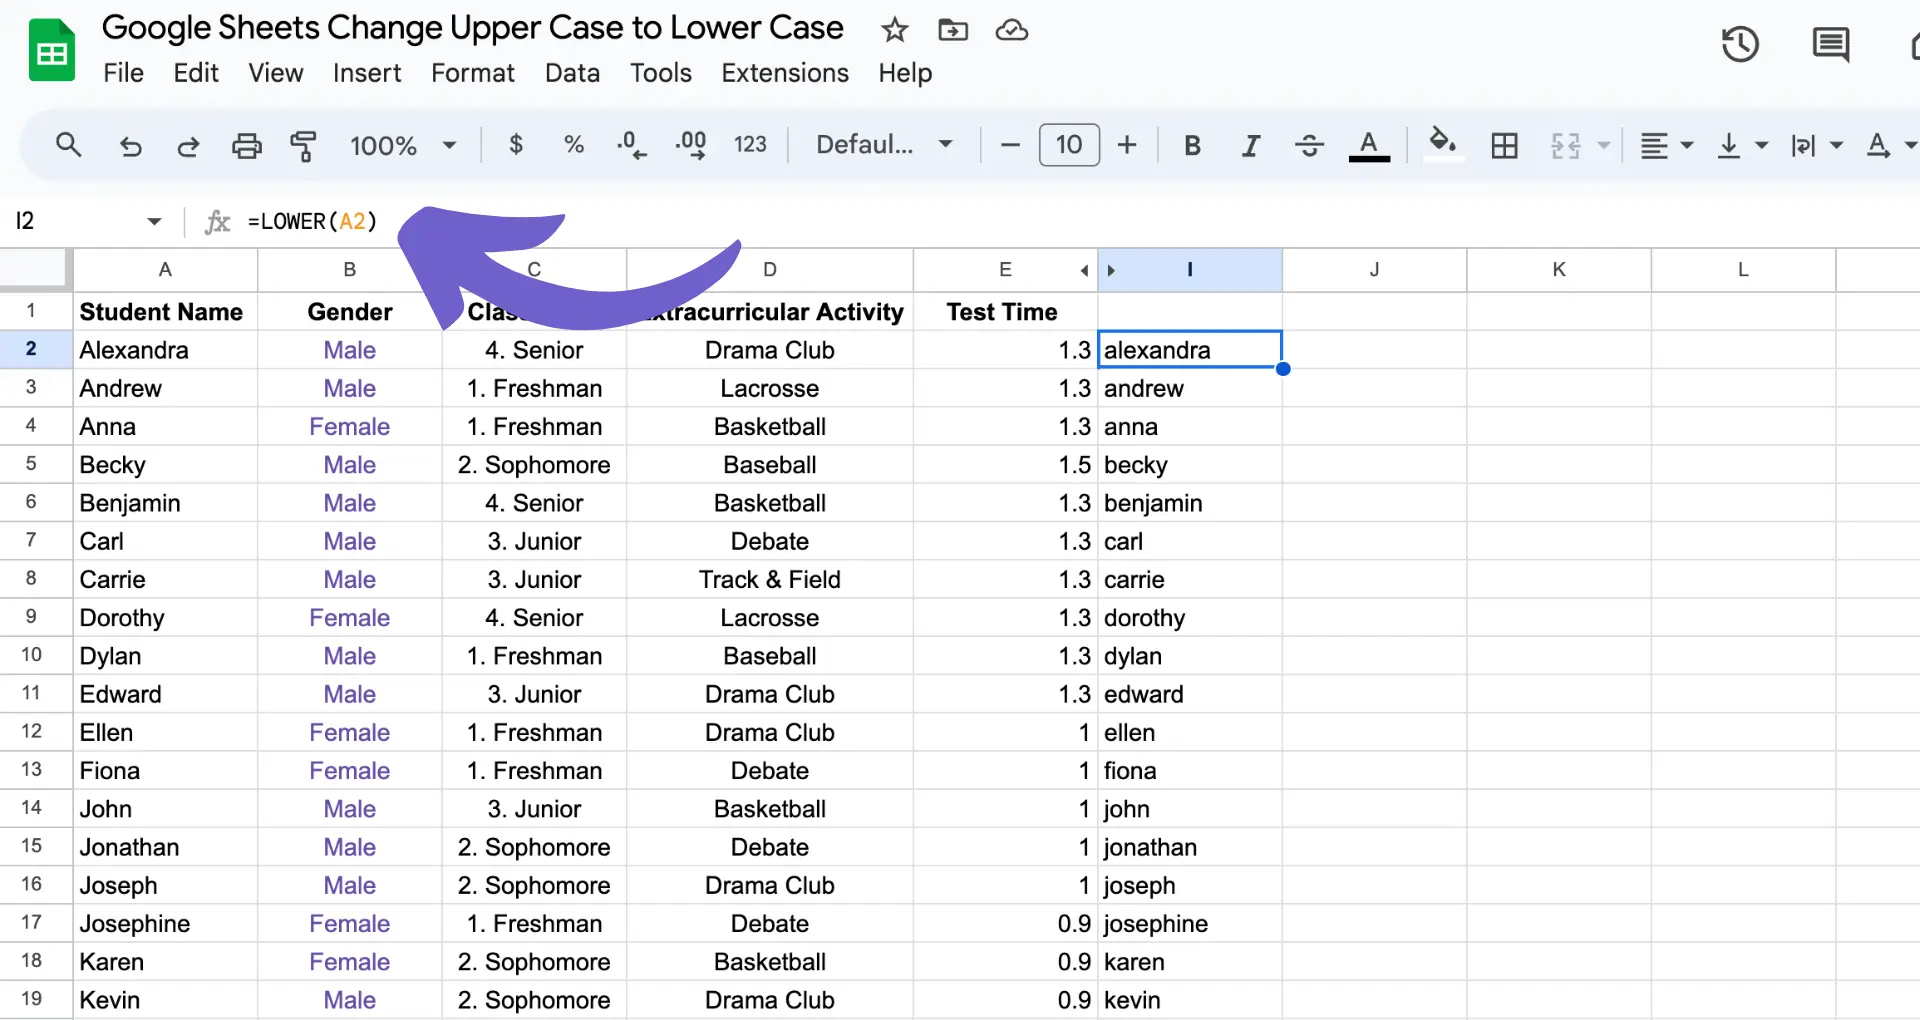Print the spreadsheet

pyautogui.click(x=246, y=146)
